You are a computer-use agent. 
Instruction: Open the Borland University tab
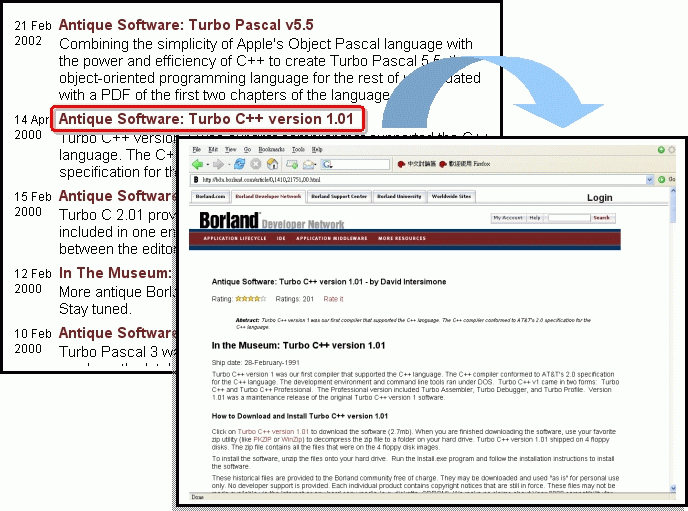click(399, 197)
